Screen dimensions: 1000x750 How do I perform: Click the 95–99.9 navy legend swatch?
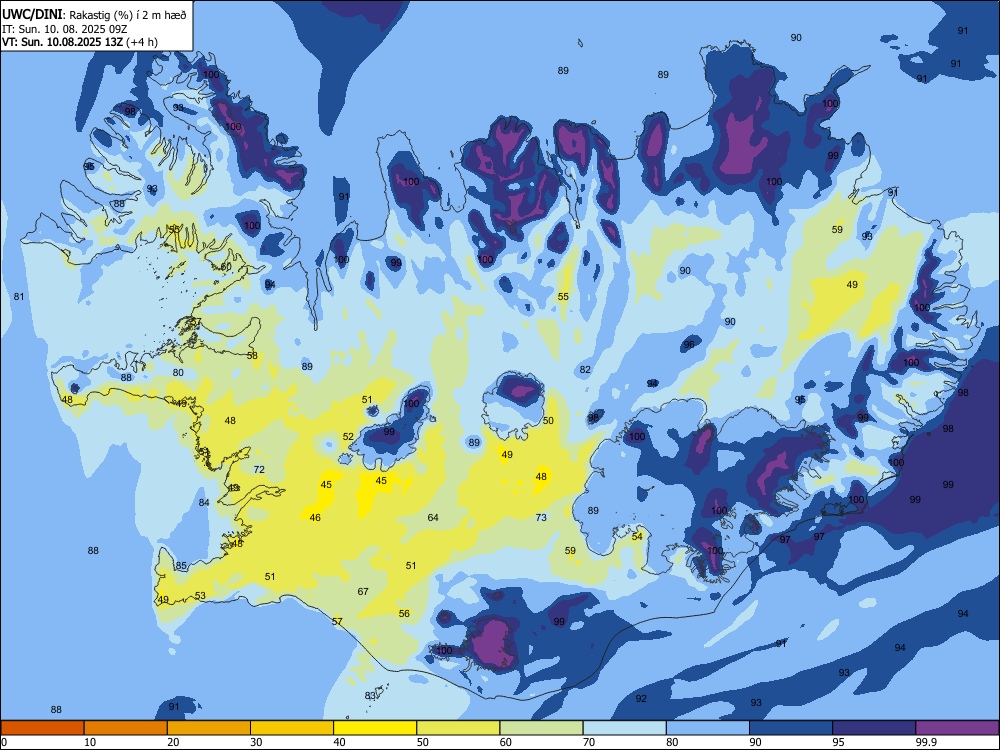[874, 728]
